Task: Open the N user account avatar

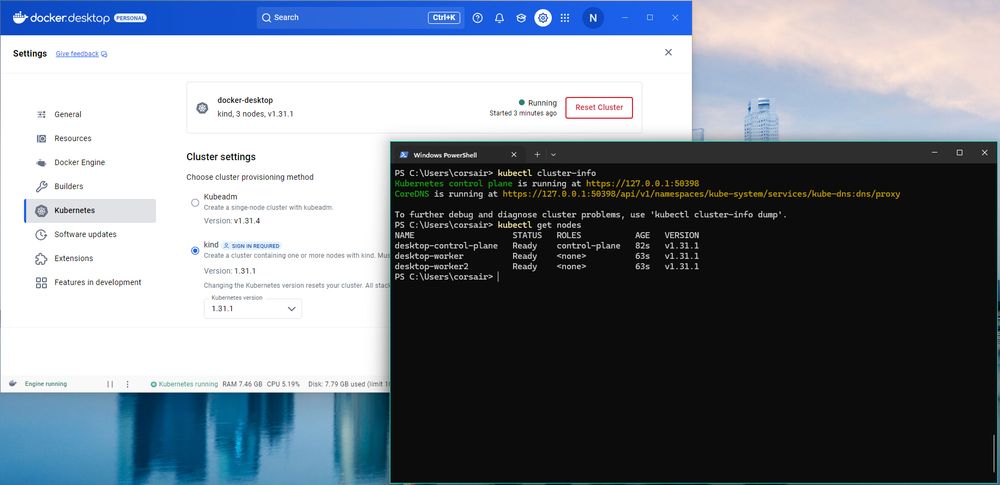Action: tap(593, 18)
